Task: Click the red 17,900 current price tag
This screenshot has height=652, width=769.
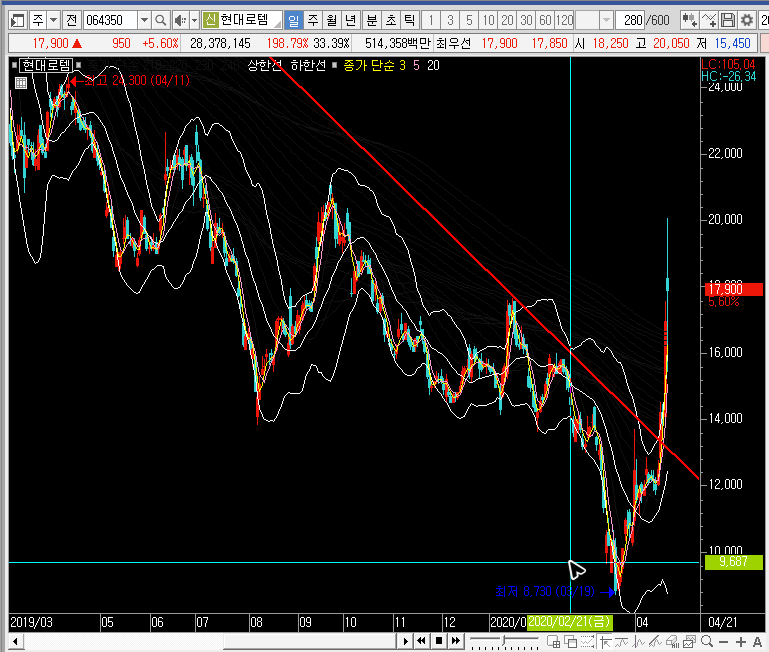Action: click(x=734, y=289)
